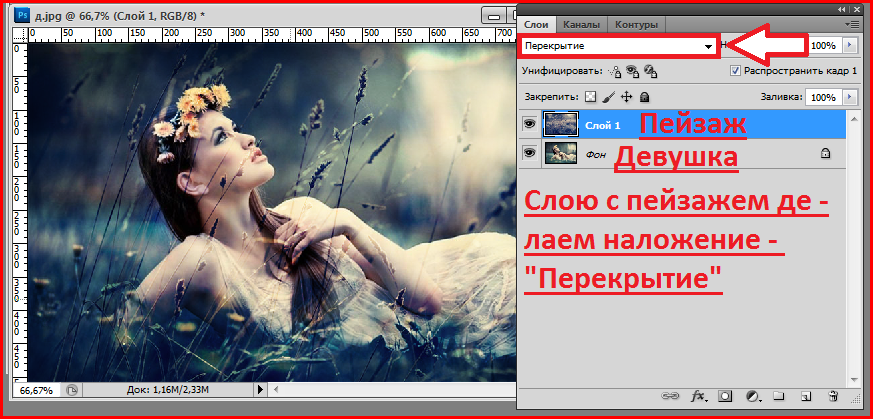The image size is (873, 419).
Task: Switch to the Контуры tab
Action: click(636, 24)
